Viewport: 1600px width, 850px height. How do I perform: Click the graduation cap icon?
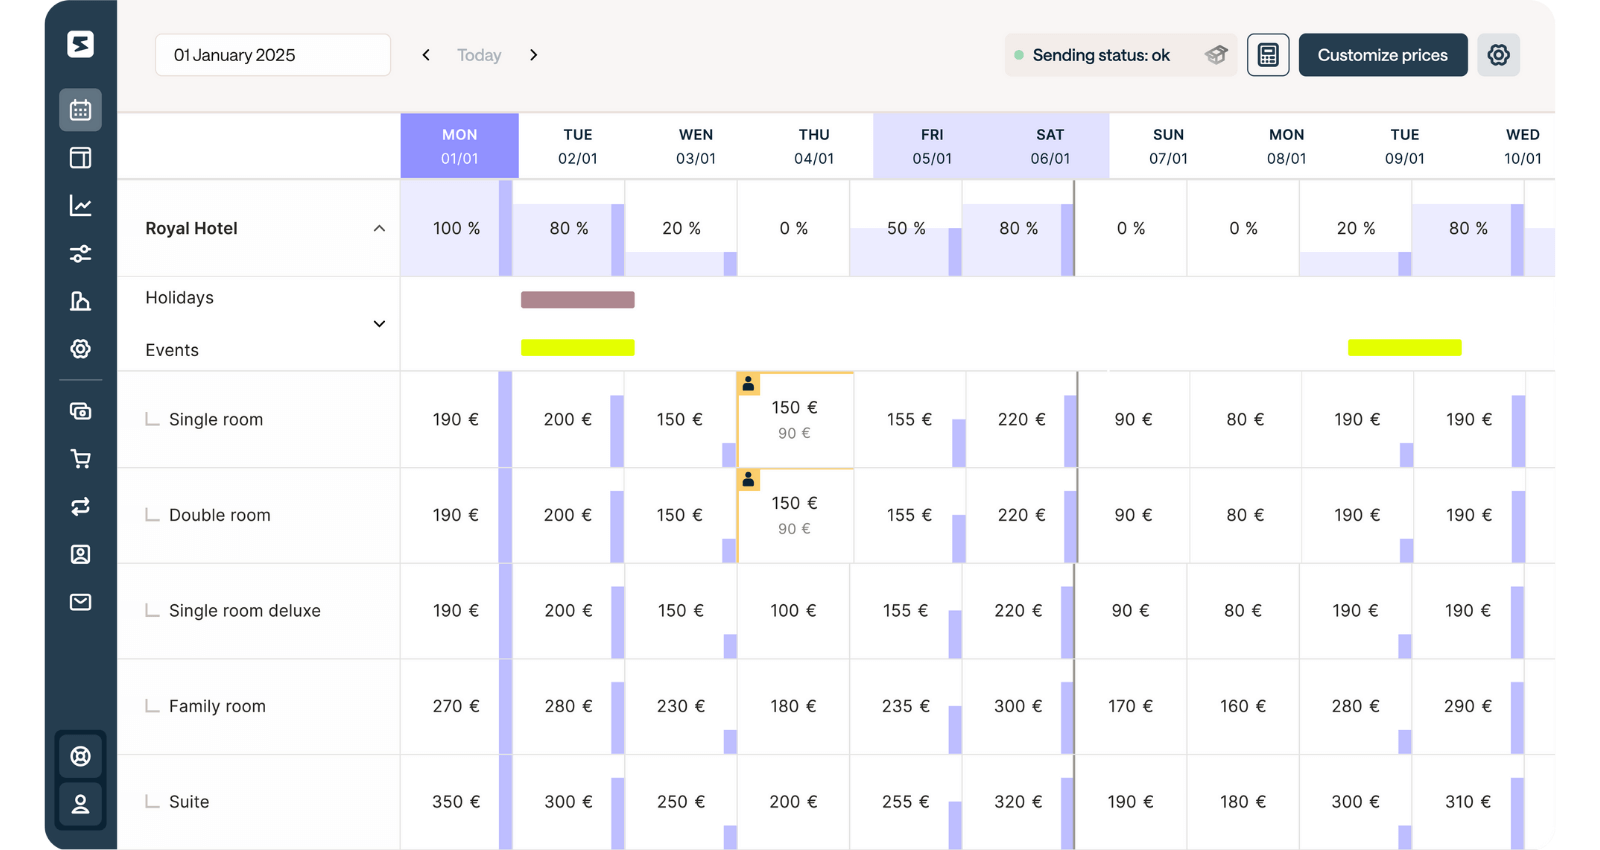click(1216, 55)
